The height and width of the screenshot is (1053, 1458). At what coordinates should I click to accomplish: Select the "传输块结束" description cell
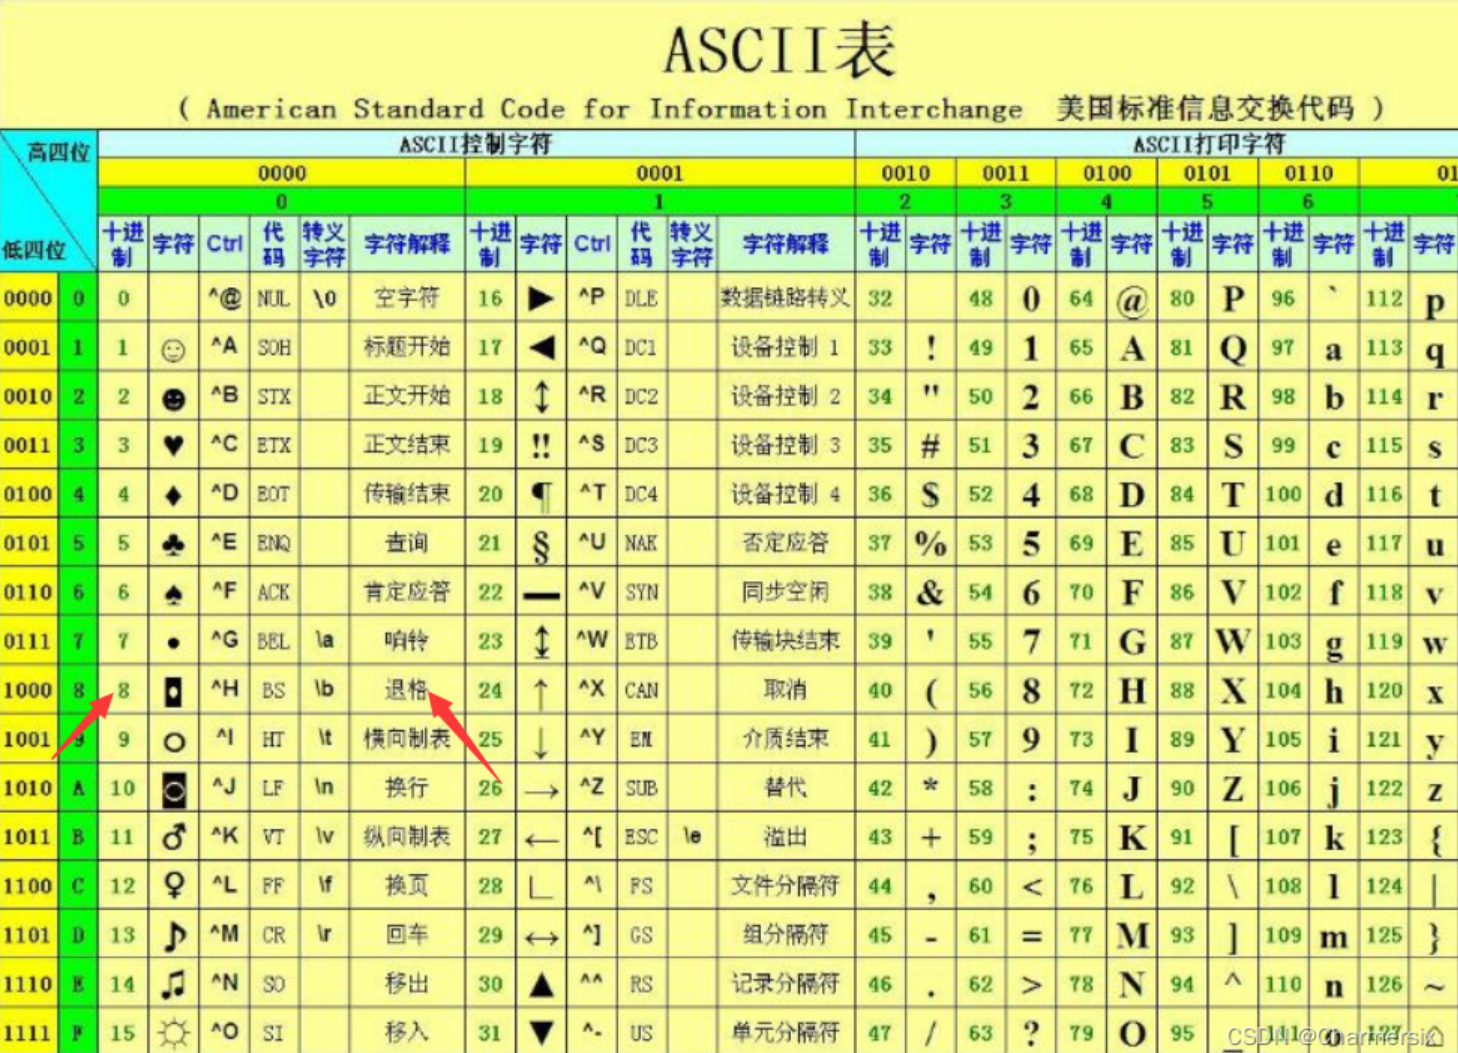[x=785, y=641]
